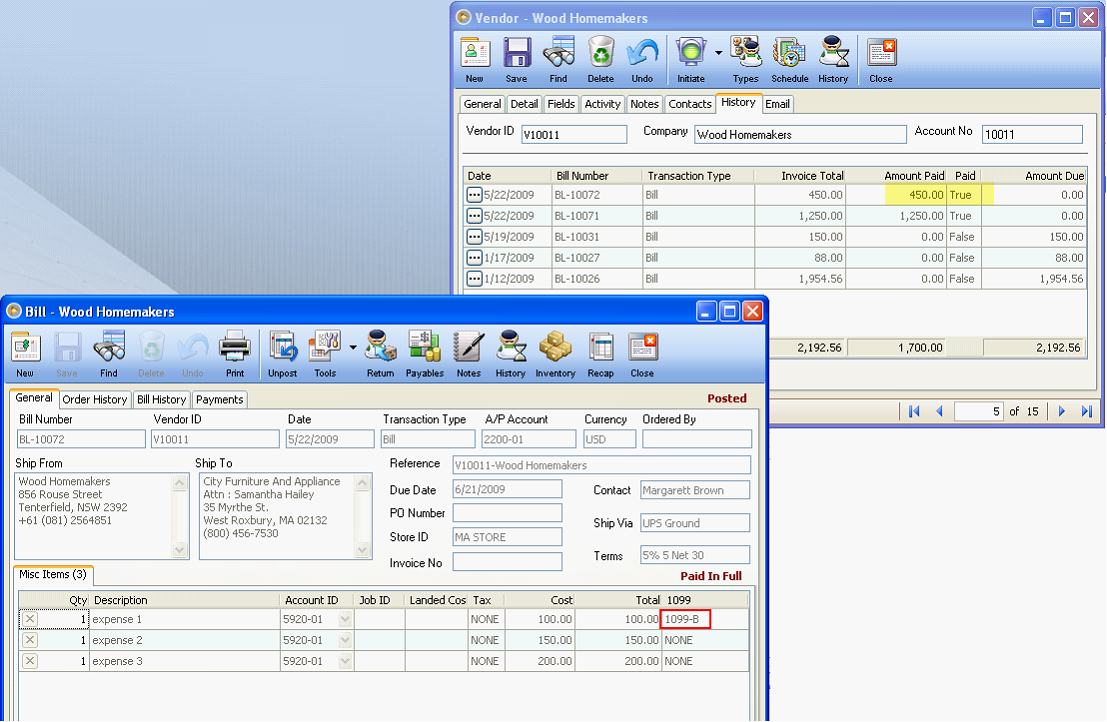Open details button for bill BL-10027 row

click(474, 258)
